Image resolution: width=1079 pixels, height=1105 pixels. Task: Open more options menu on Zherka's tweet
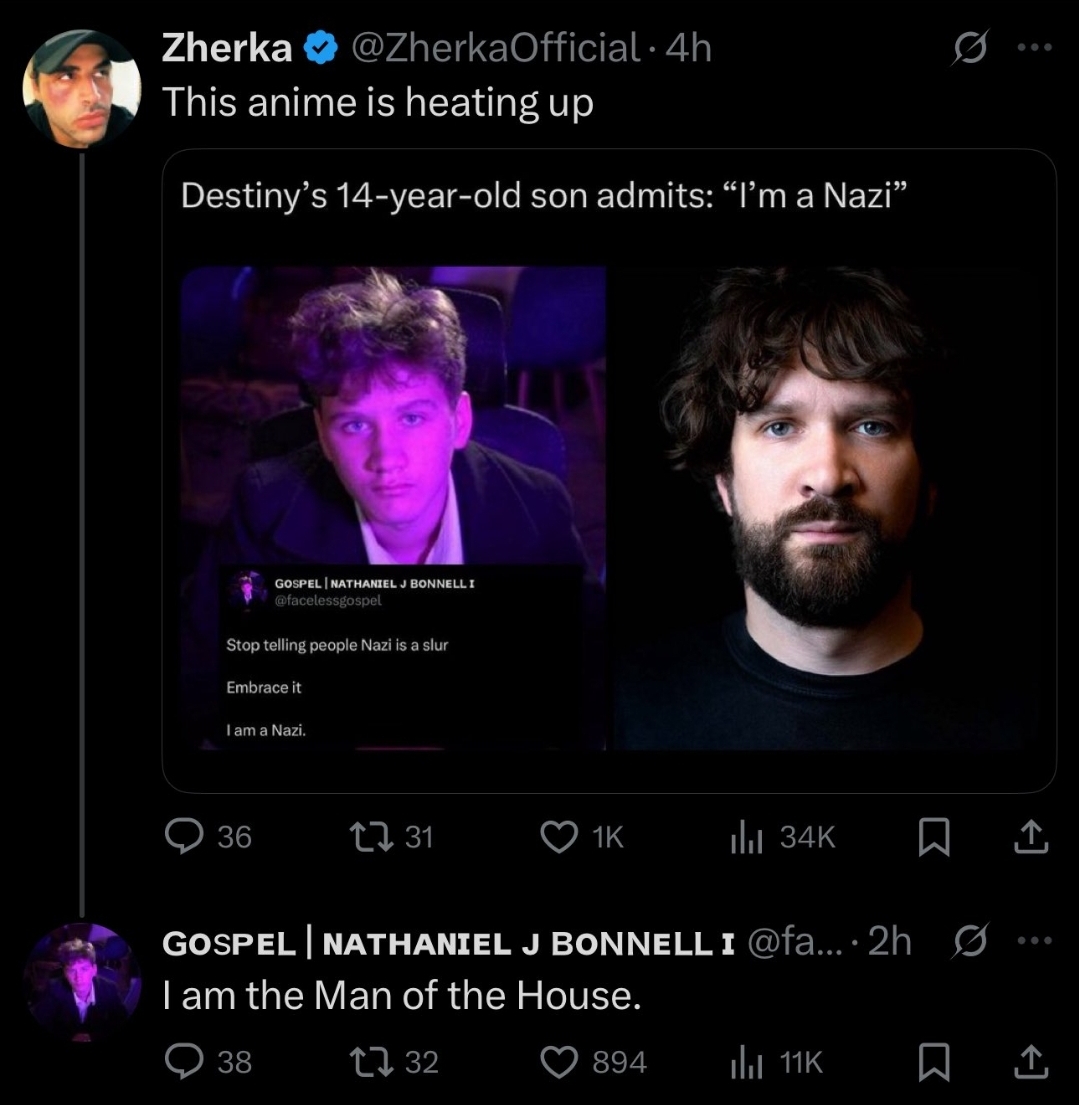pyautogui.click(x=1034, y=46)
